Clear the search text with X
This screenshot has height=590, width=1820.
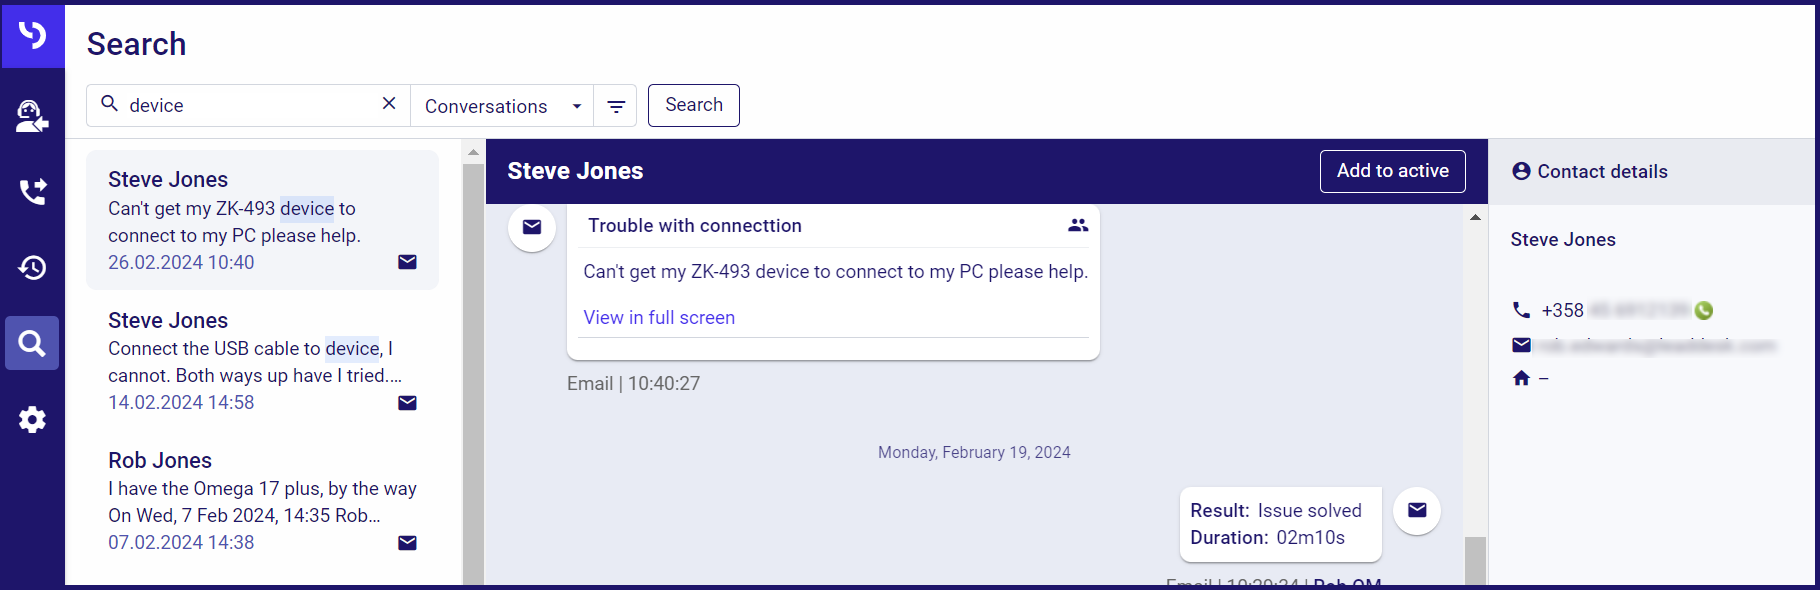click(389, 104)
